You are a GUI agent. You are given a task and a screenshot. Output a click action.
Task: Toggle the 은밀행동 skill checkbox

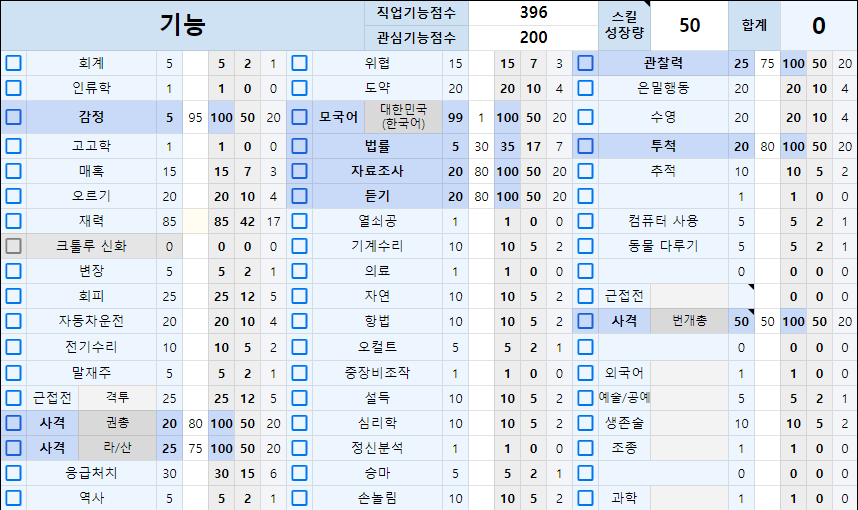click(585, 88)
